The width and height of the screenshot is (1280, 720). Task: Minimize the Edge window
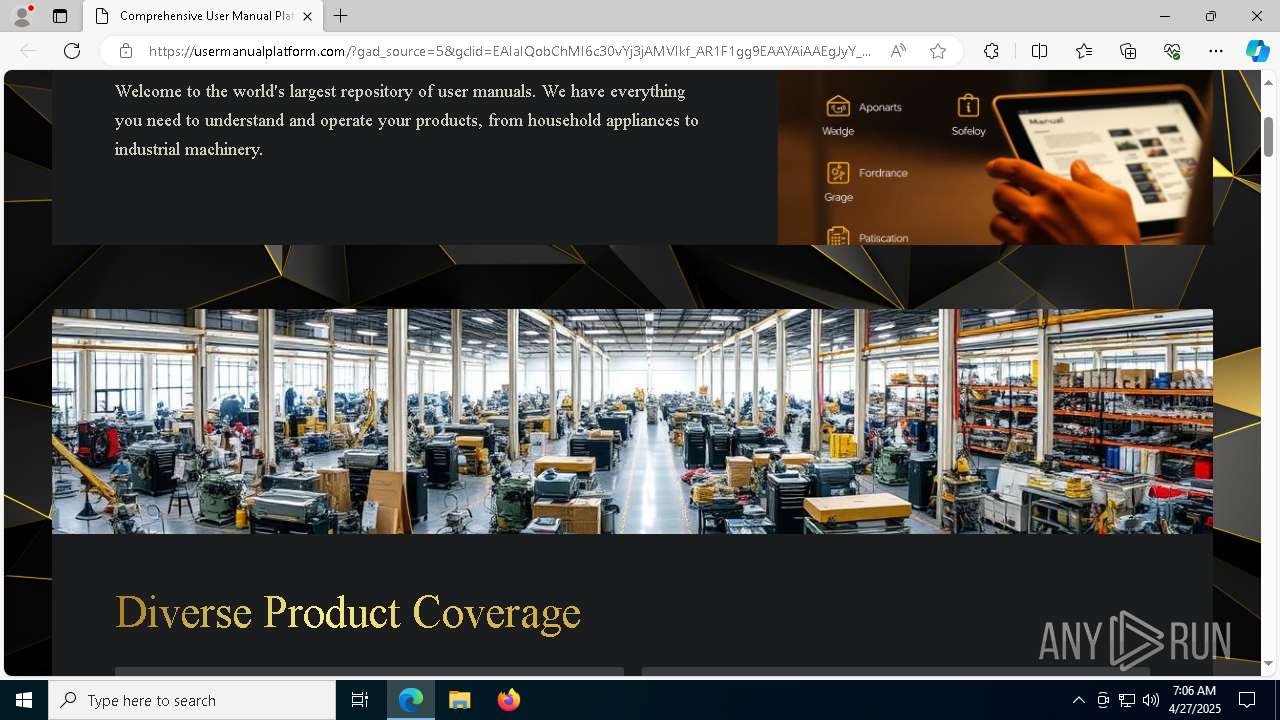1165,16
